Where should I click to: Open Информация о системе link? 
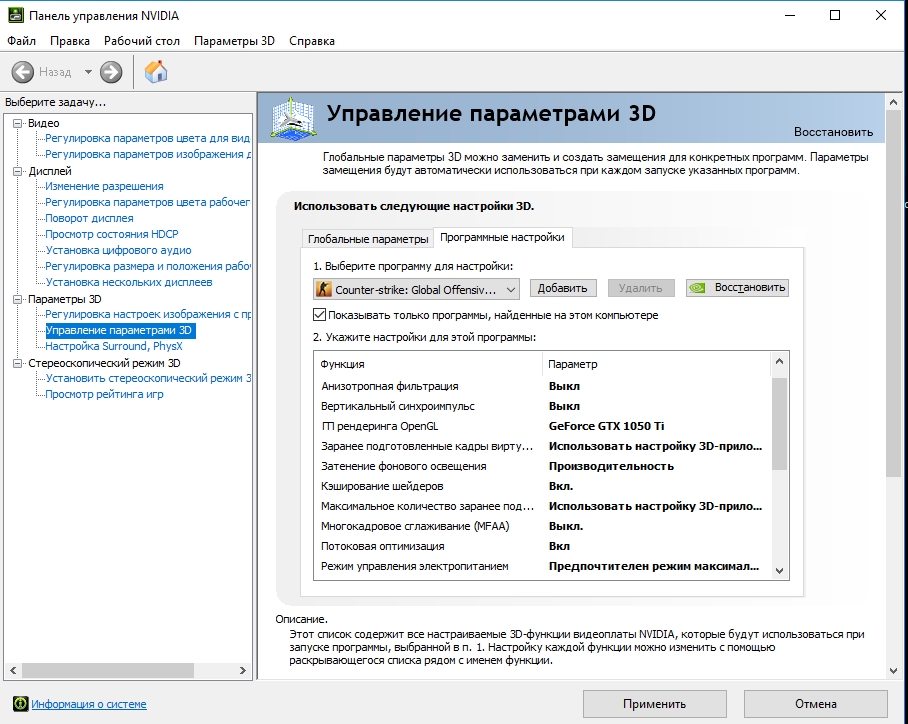pos(89,704)
